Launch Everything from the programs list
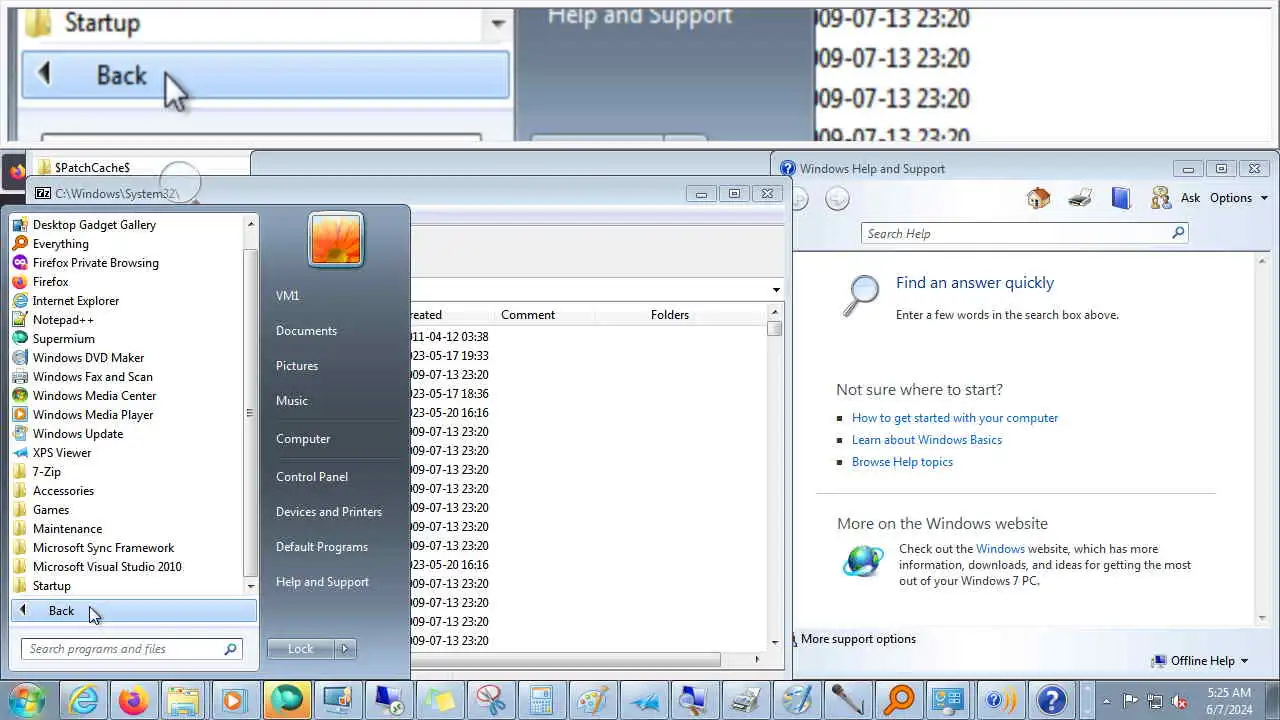This screenshot has width=1280, height=720. (60, 244)
